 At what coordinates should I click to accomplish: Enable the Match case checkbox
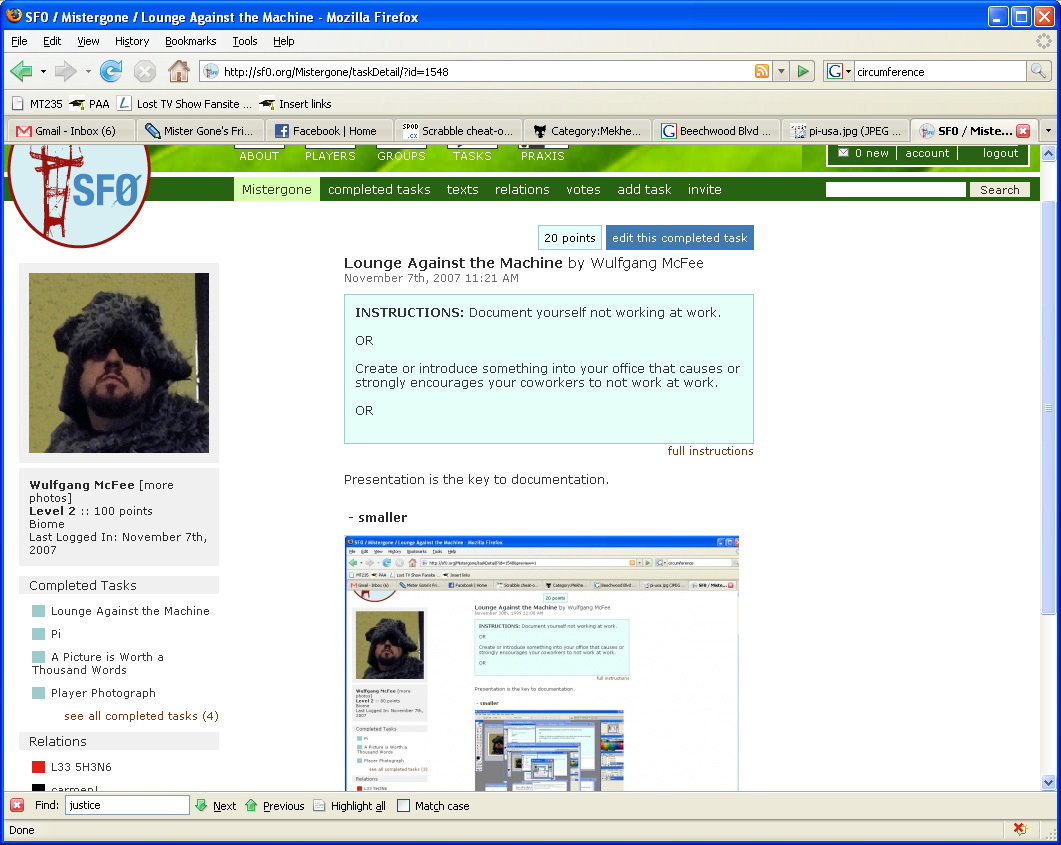coord(403,806)
